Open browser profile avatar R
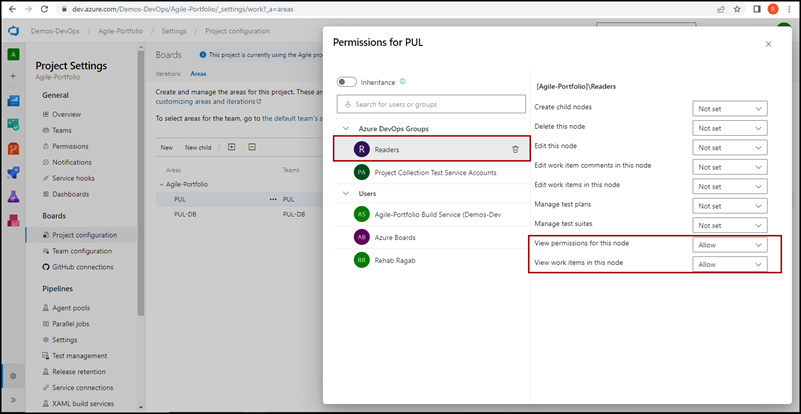The image size is (801, 414). click(x=773, y=9)
